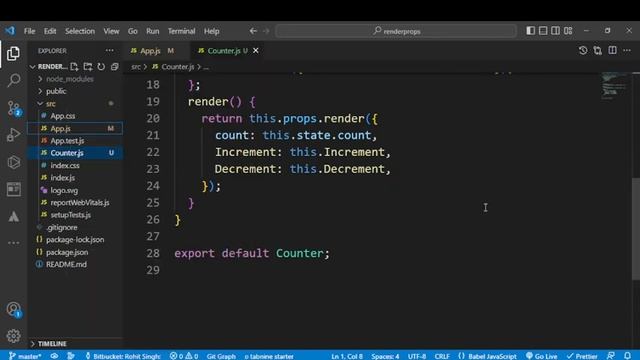
Task: Open reportWebVitals.js in the explorer
Action: click(80, 202)
